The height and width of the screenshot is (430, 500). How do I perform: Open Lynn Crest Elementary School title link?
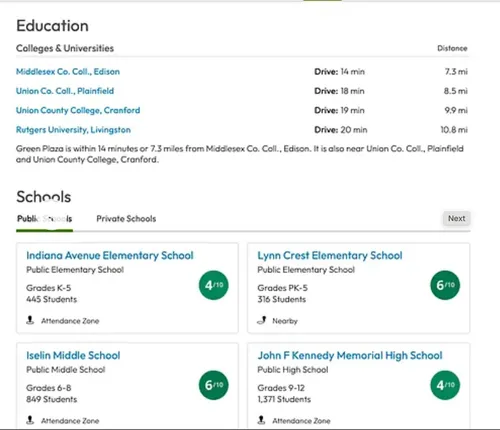point(330,256)
